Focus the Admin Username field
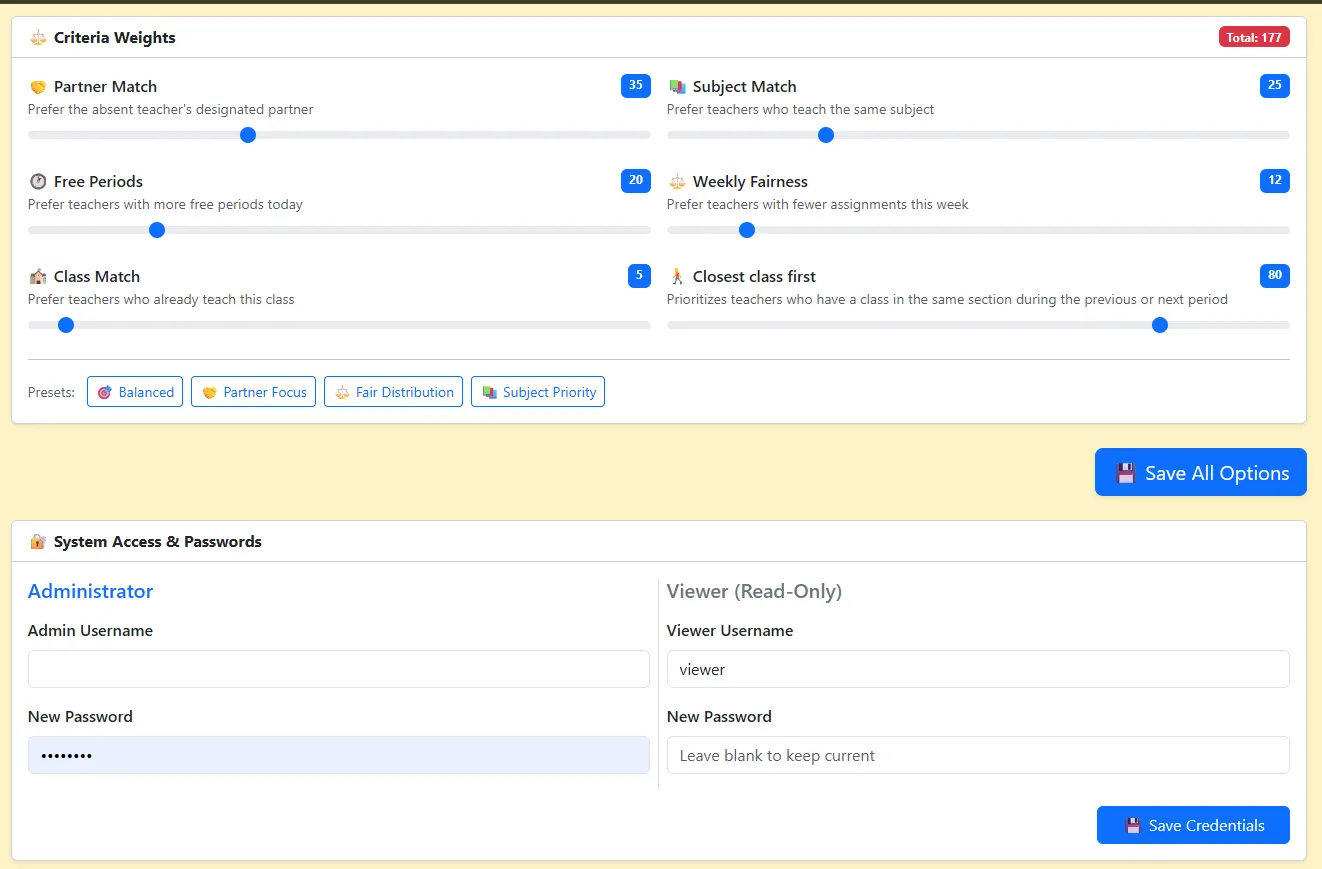This screenshot has width=1322, height=869. 339,669
